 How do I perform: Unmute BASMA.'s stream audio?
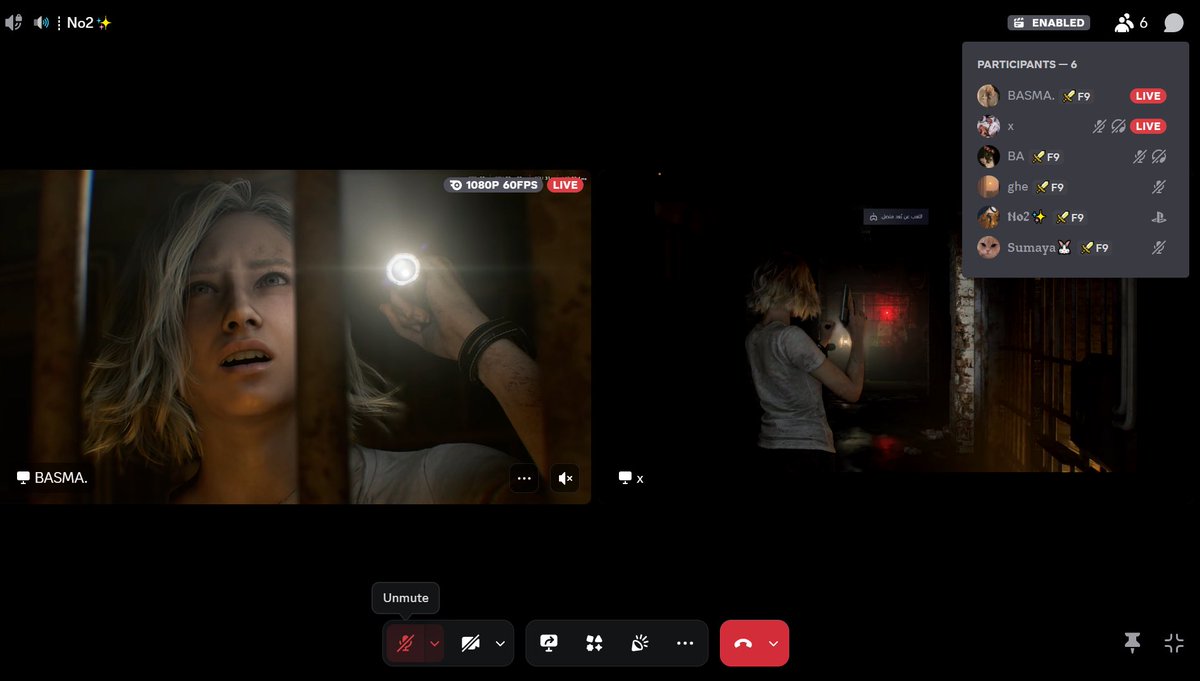coord(565,478)
